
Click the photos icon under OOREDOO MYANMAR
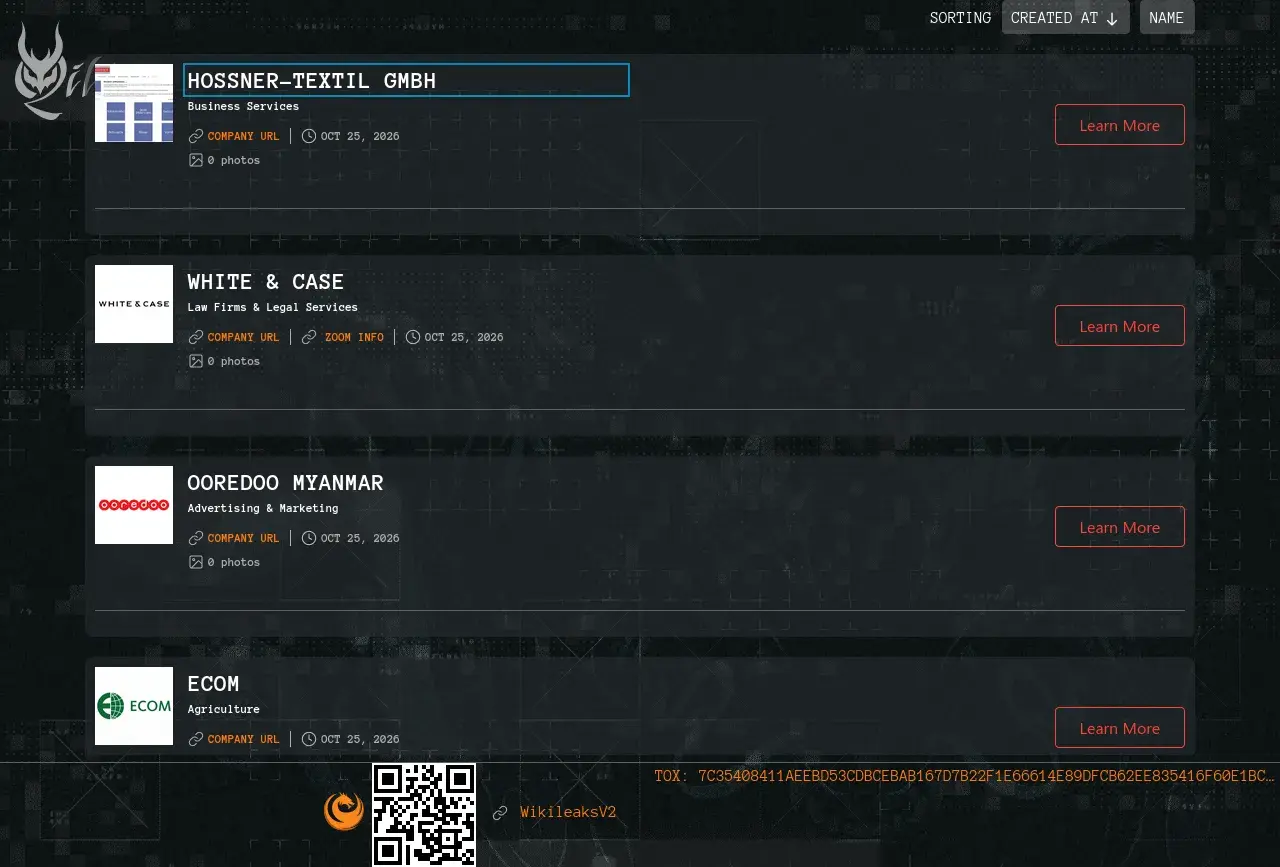coord(196,562)
